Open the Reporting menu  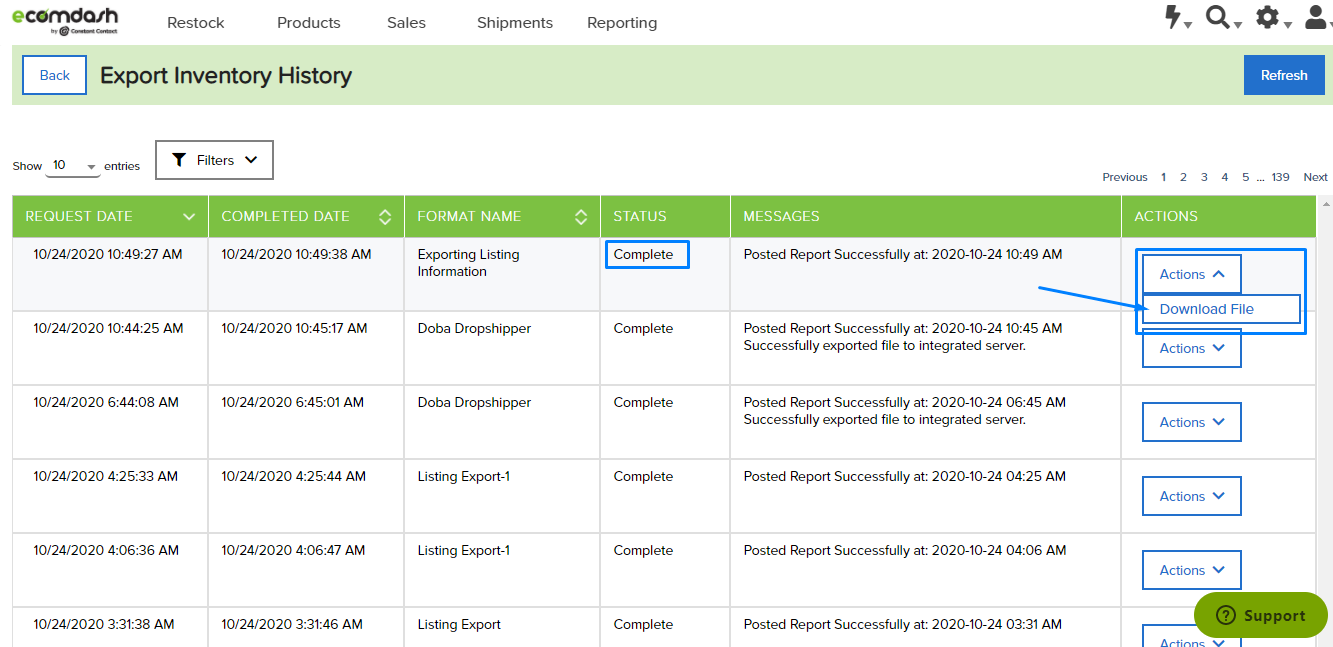(622, 22)
